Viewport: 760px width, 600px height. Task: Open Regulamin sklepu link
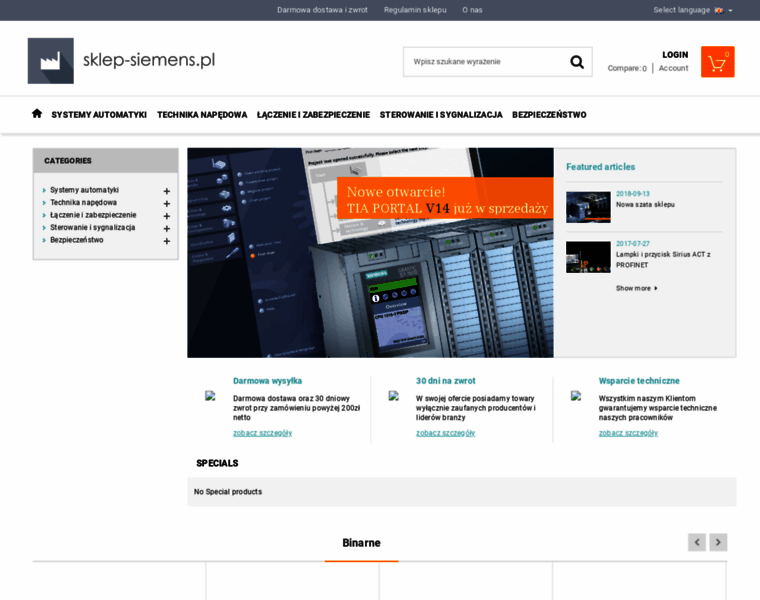coord(415,10)
